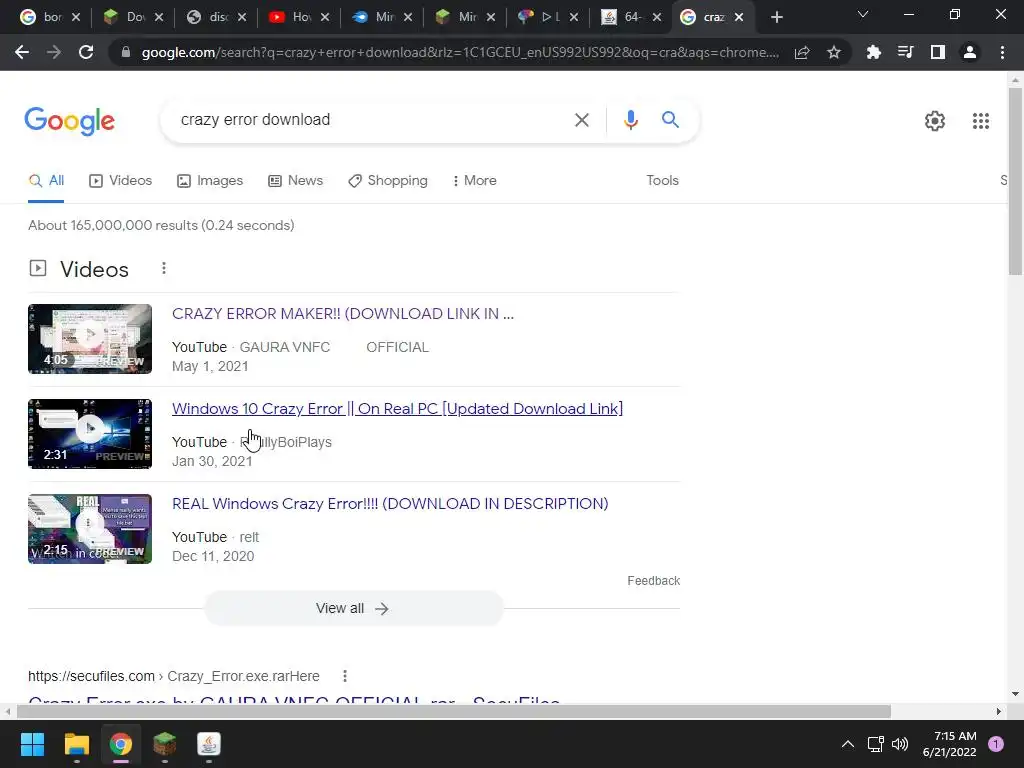1024x768 pixels.
Task: Select the Videos search filter
Action: pyautogui.click(x=120, y=181)
